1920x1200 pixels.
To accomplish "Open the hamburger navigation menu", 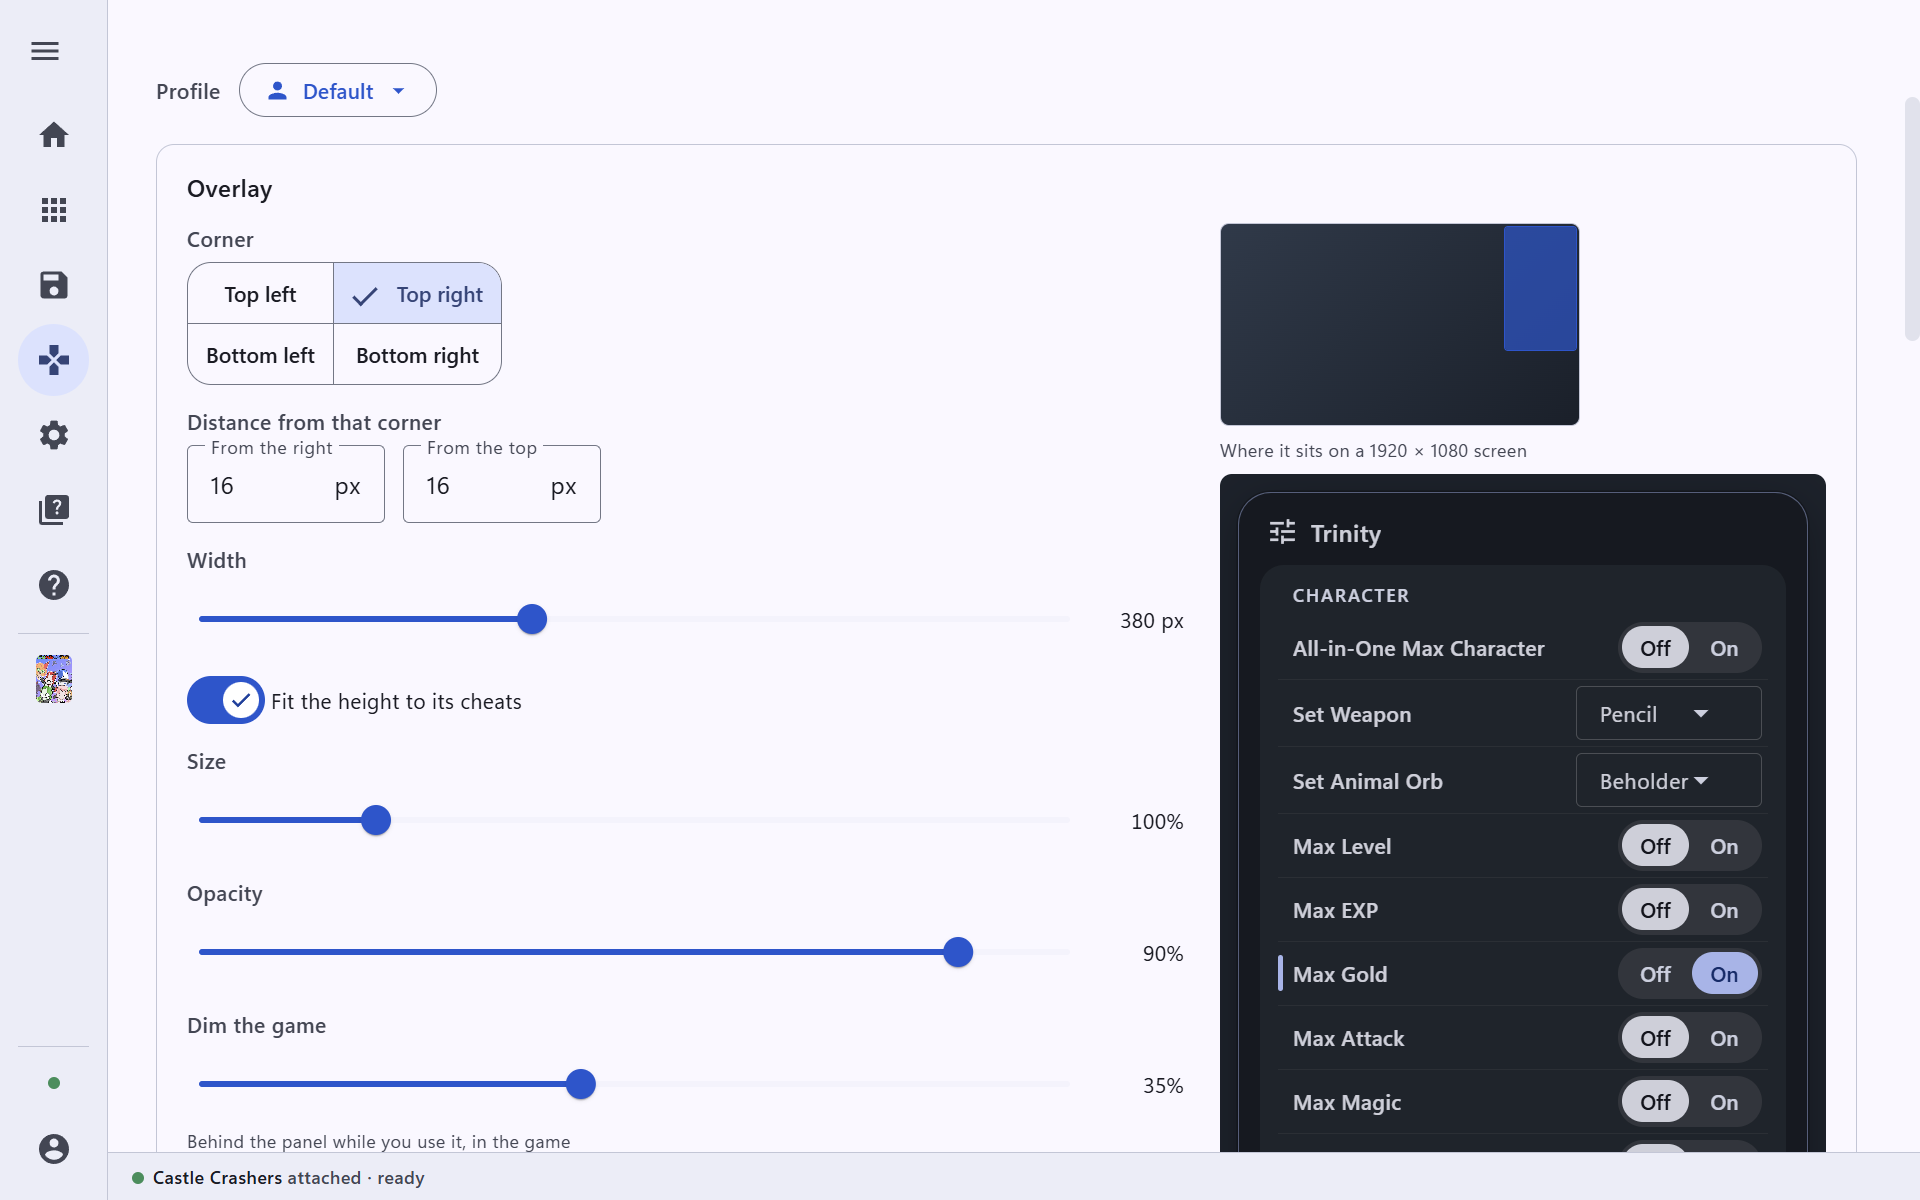I will point(45,51).
